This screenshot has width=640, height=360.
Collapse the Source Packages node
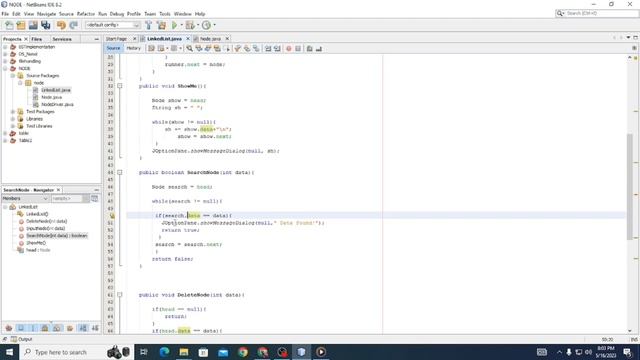(13, 76)
